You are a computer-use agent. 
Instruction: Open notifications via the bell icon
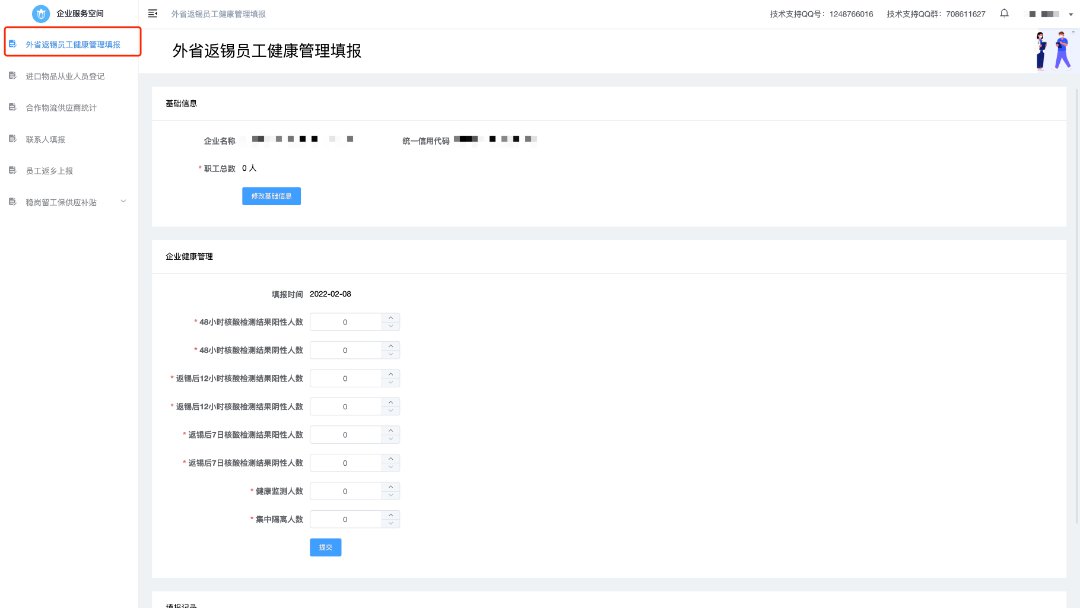[x=1004, y=14]
